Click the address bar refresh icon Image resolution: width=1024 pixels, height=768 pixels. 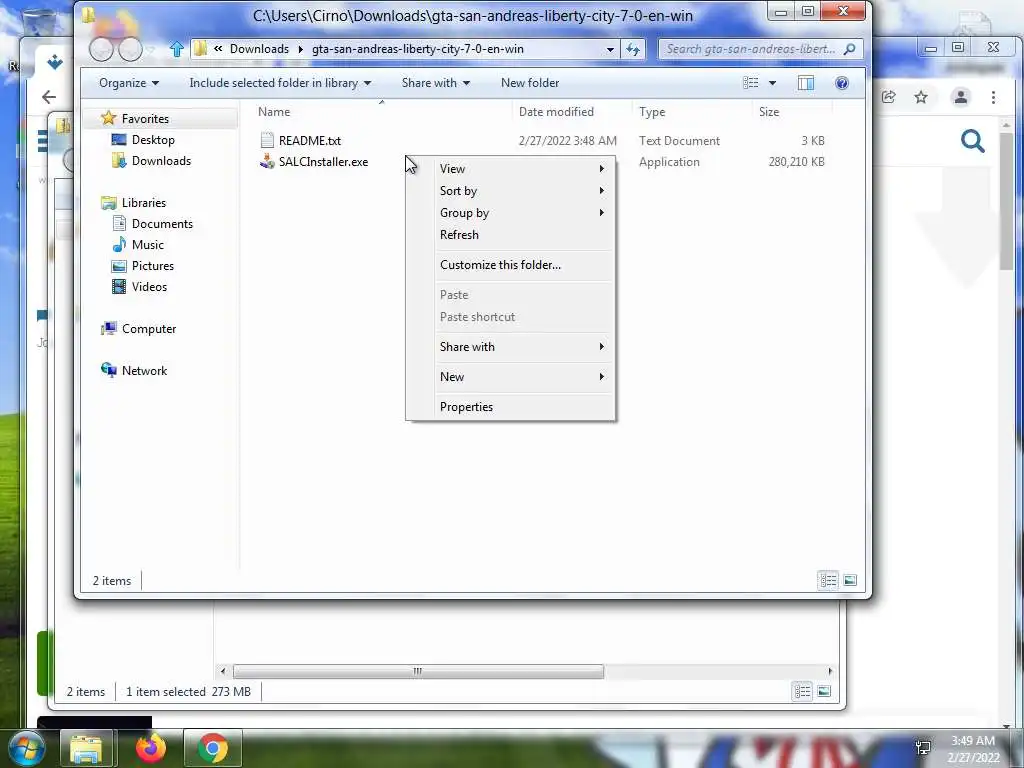(x=633, y=49)
